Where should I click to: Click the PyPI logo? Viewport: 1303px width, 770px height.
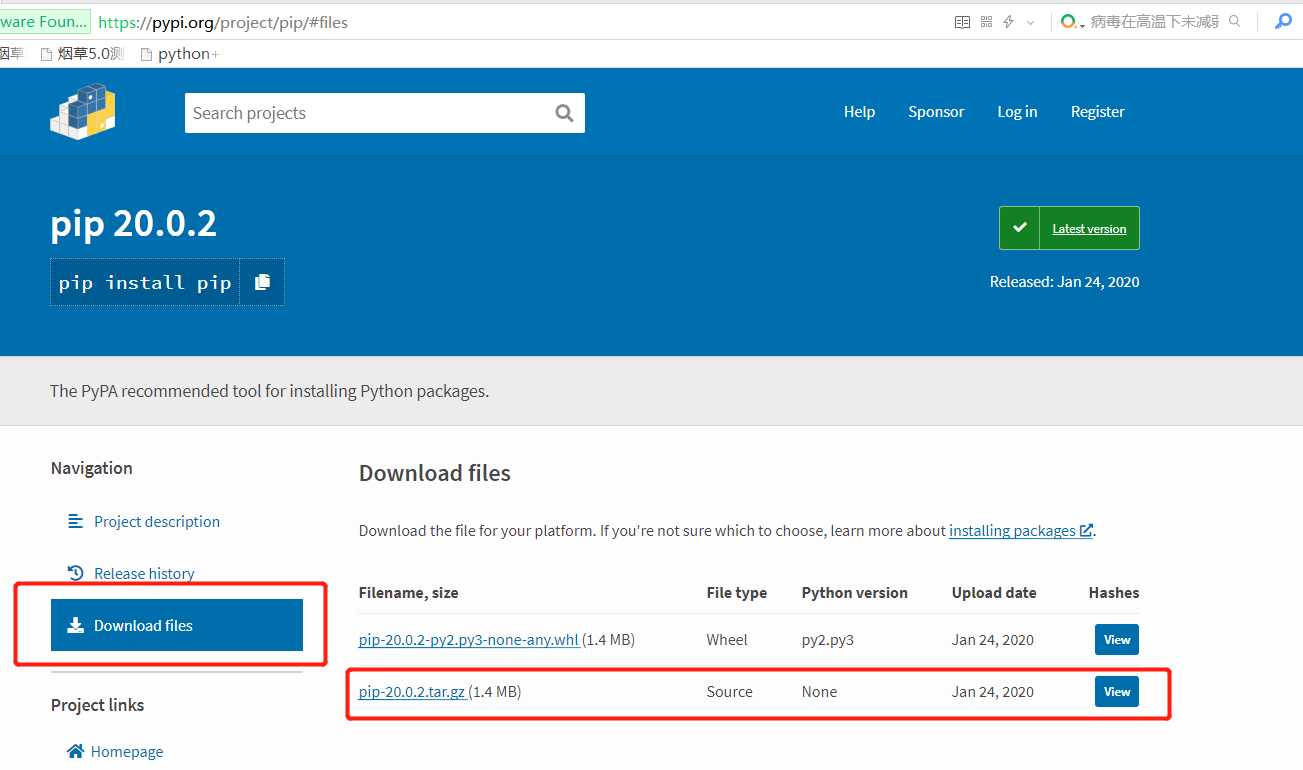click(83, 112)
